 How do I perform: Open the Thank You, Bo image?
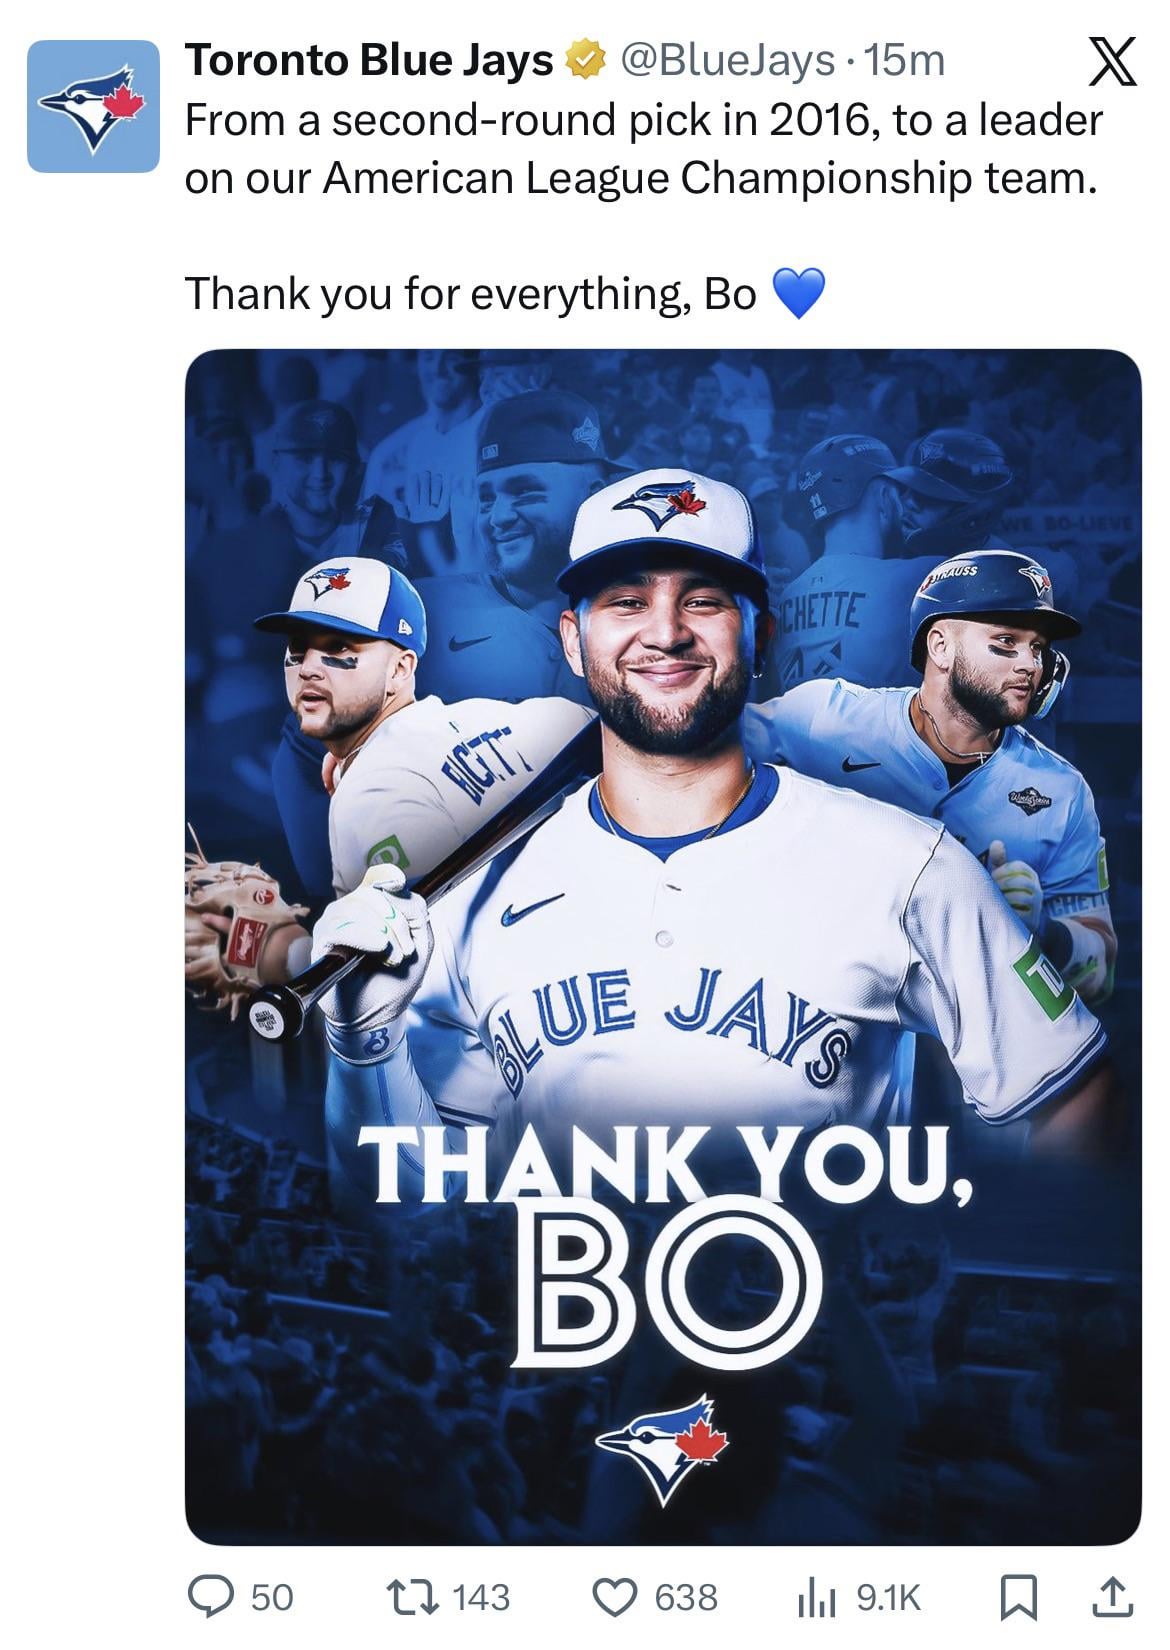(x=663, y=946)
